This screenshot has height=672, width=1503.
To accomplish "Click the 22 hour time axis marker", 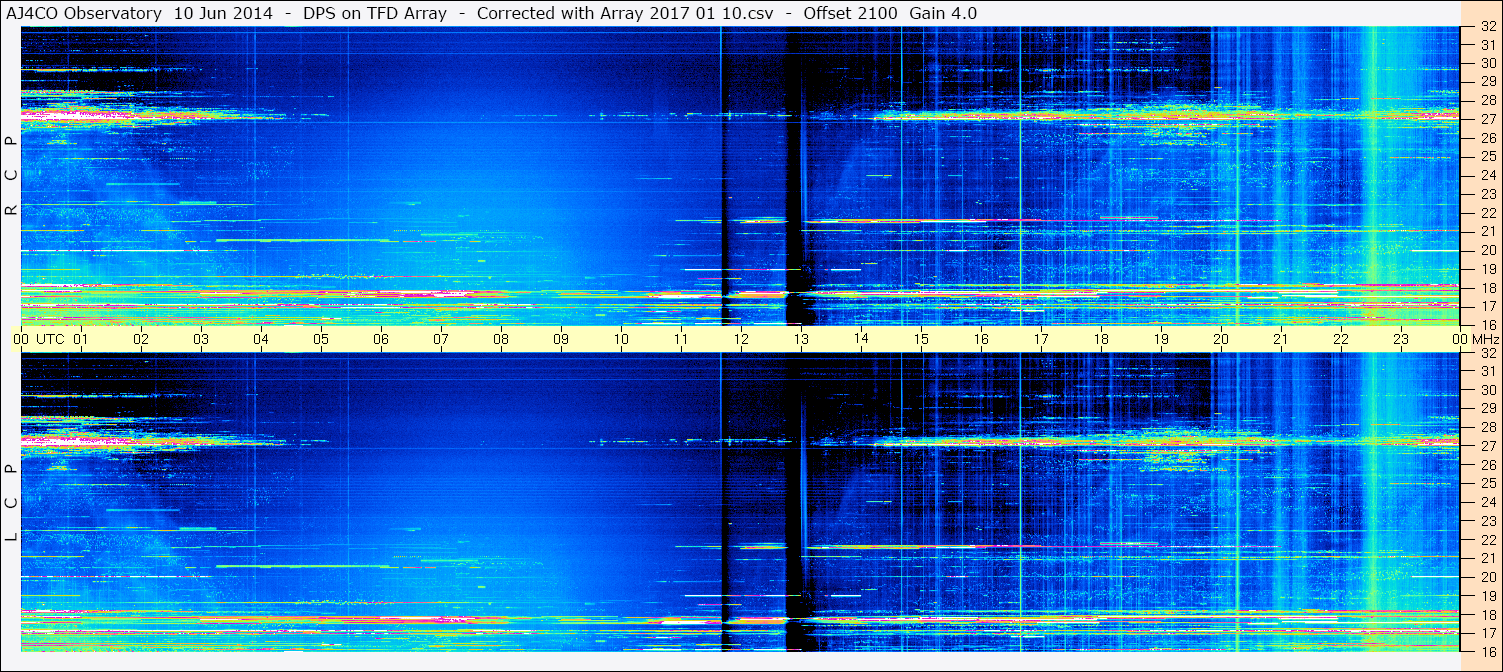I will [1341, 339].
